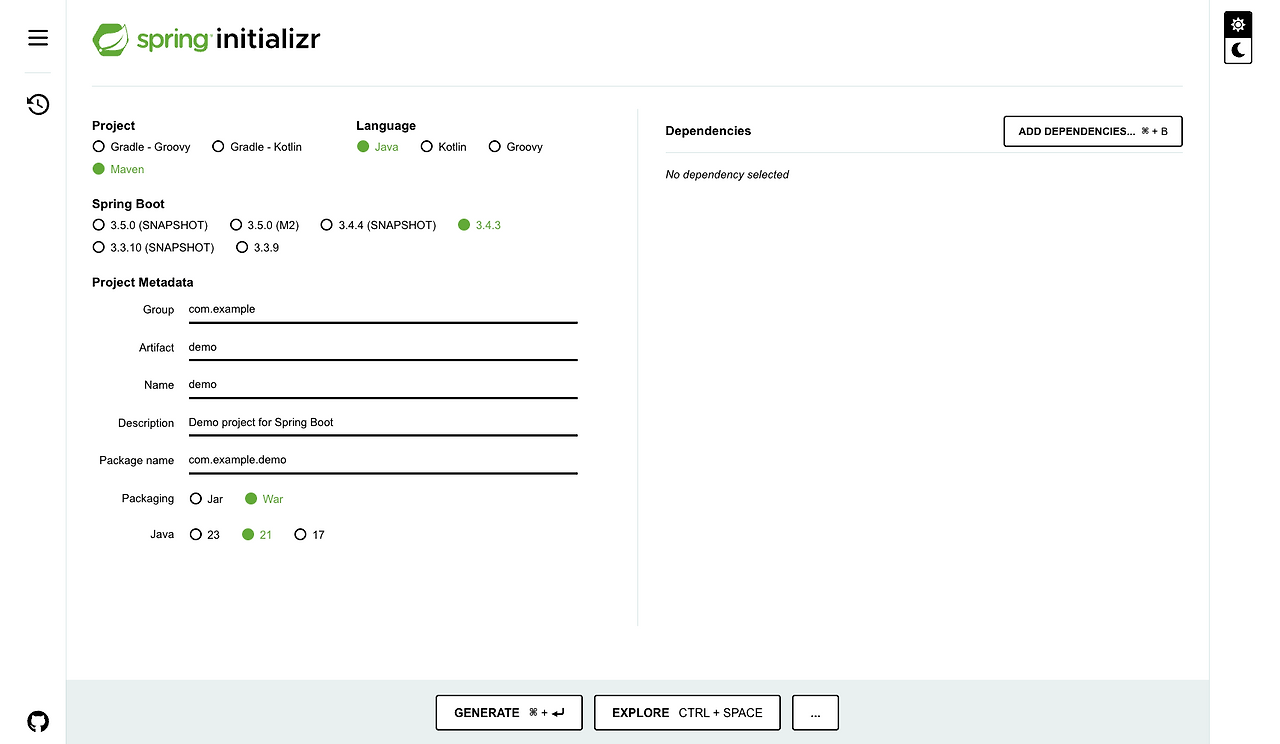Select Gradle - Kotlin project type

pyautogui.click(x=257, y=147)
